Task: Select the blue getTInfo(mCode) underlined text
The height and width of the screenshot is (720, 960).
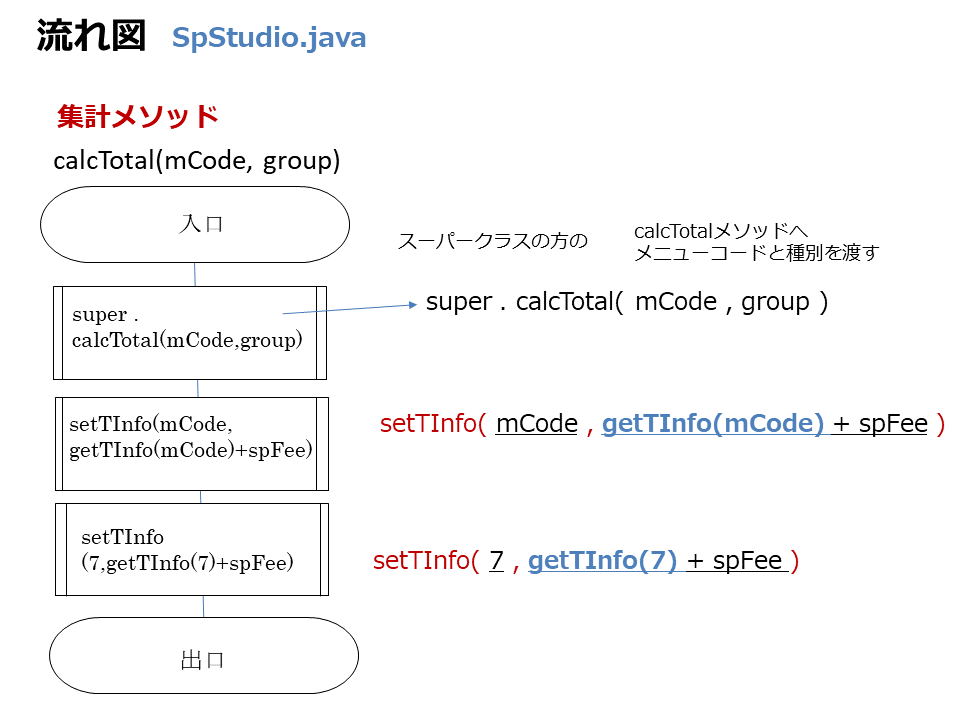Action: point(713,424)
